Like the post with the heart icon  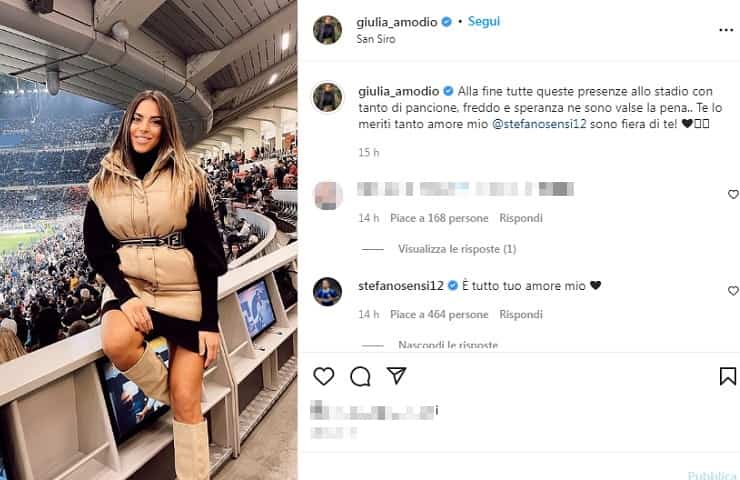click(x=324, y=376)
